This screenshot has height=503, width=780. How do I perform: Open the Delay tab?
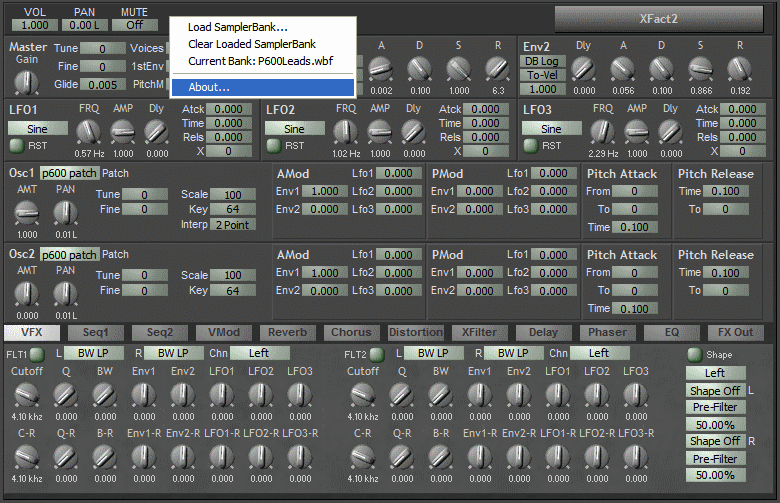[543, 332]
